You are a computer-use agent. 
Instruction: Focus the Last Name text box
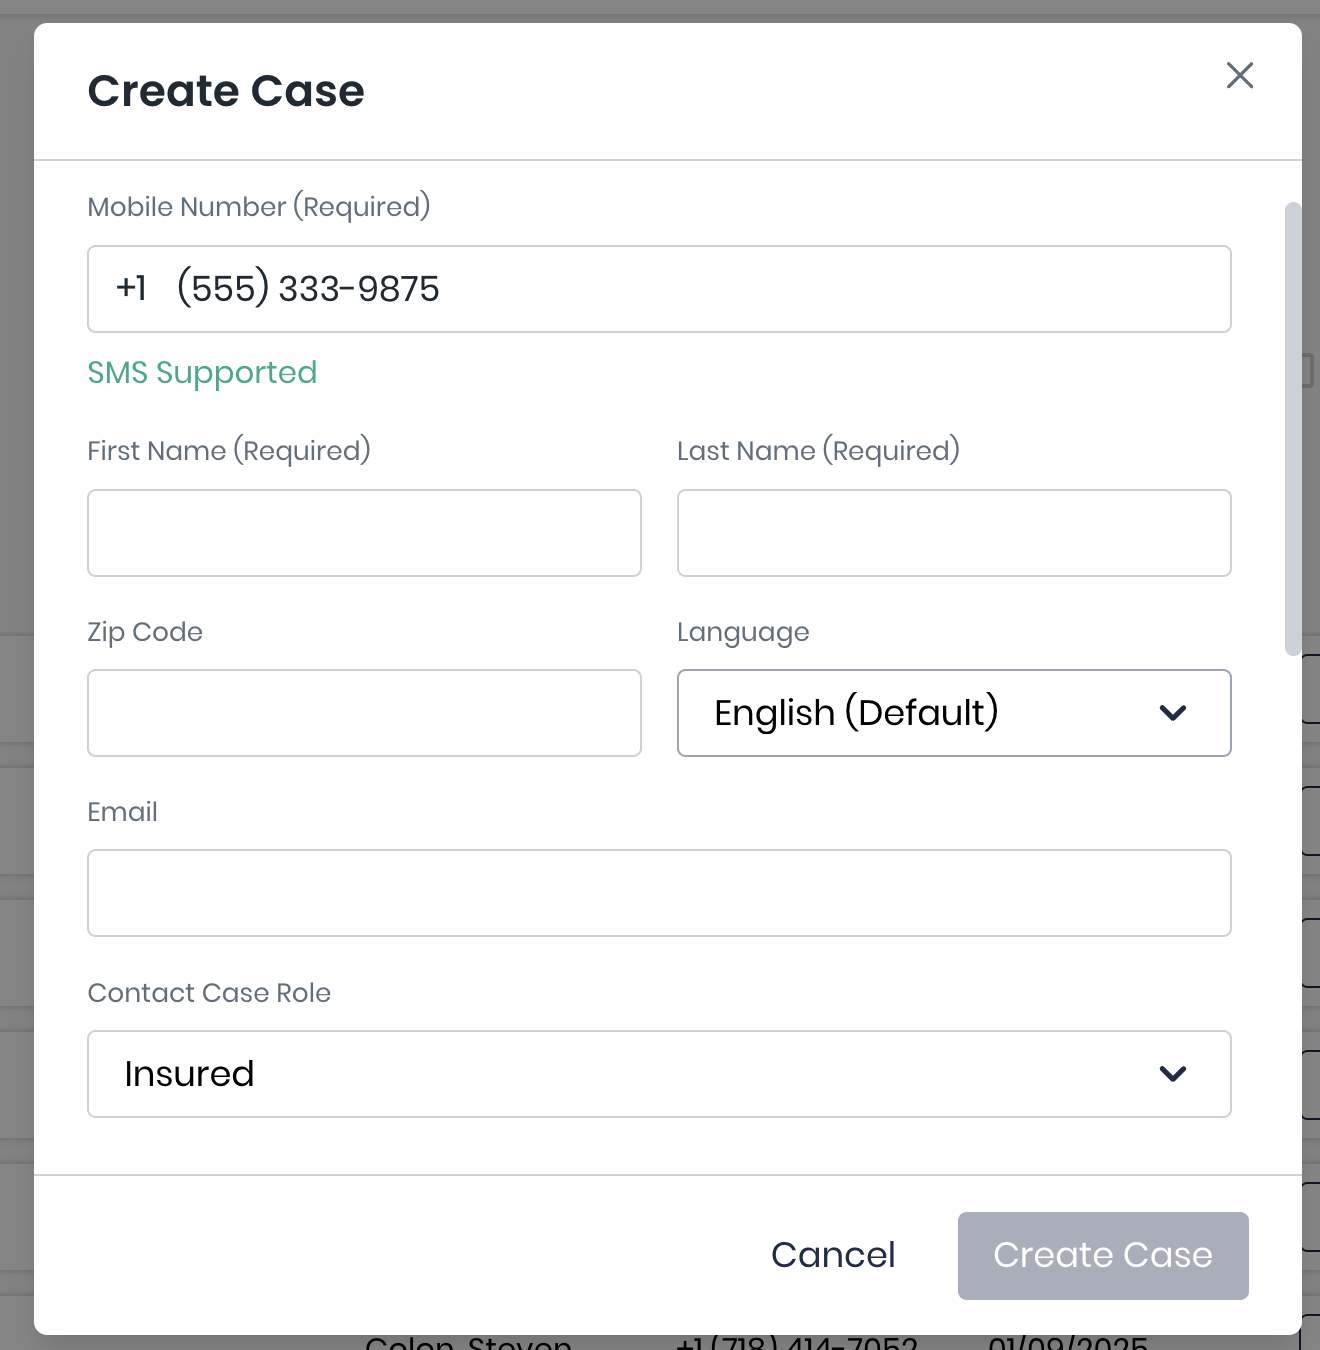pyautogui.click(x=953, y=533)
